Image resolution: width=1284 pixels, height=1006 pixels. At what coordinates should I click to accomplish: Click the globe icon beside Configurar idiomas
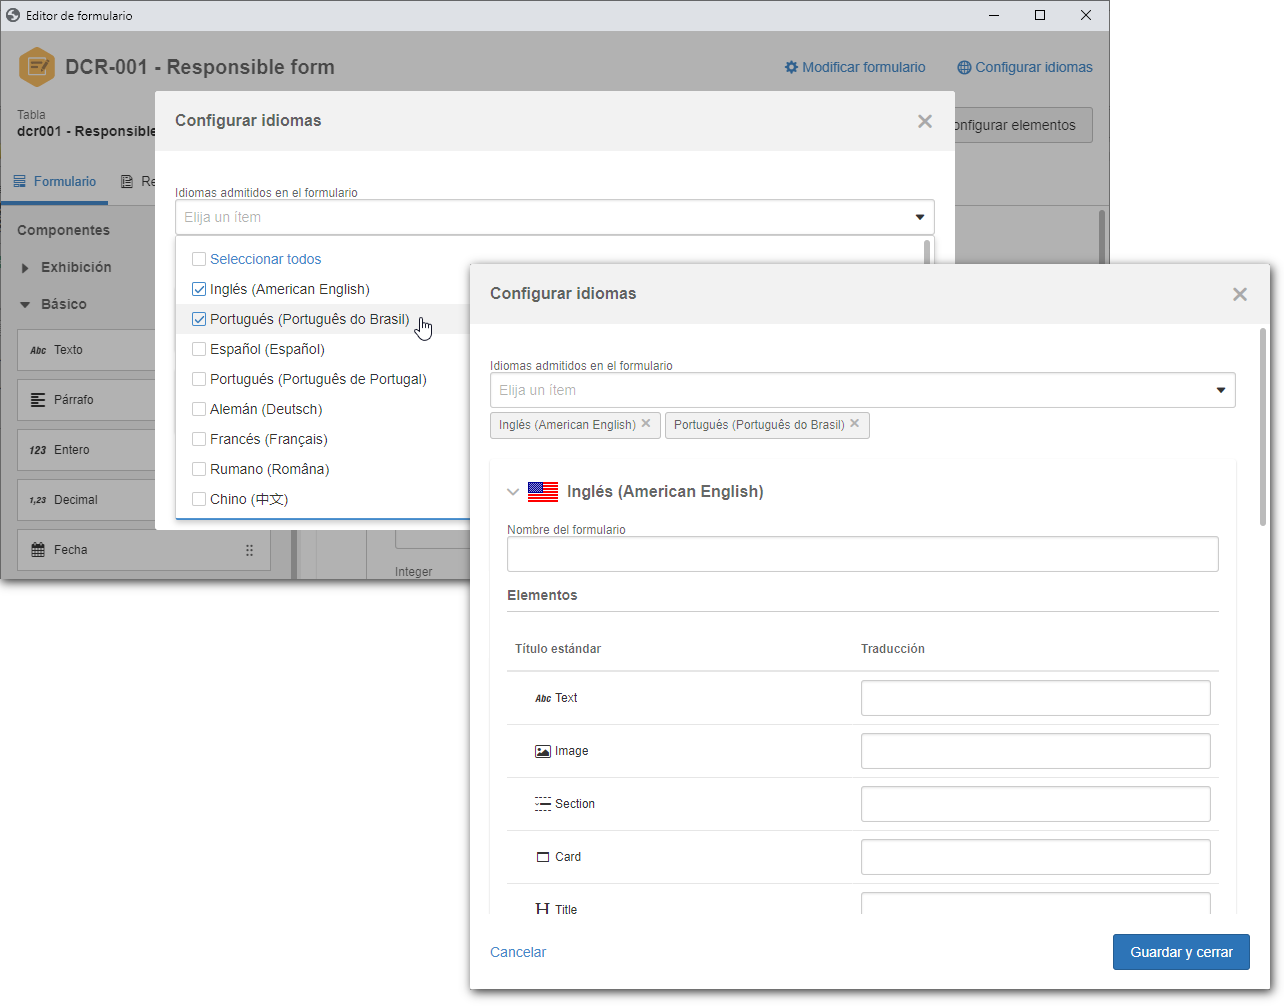964,67
